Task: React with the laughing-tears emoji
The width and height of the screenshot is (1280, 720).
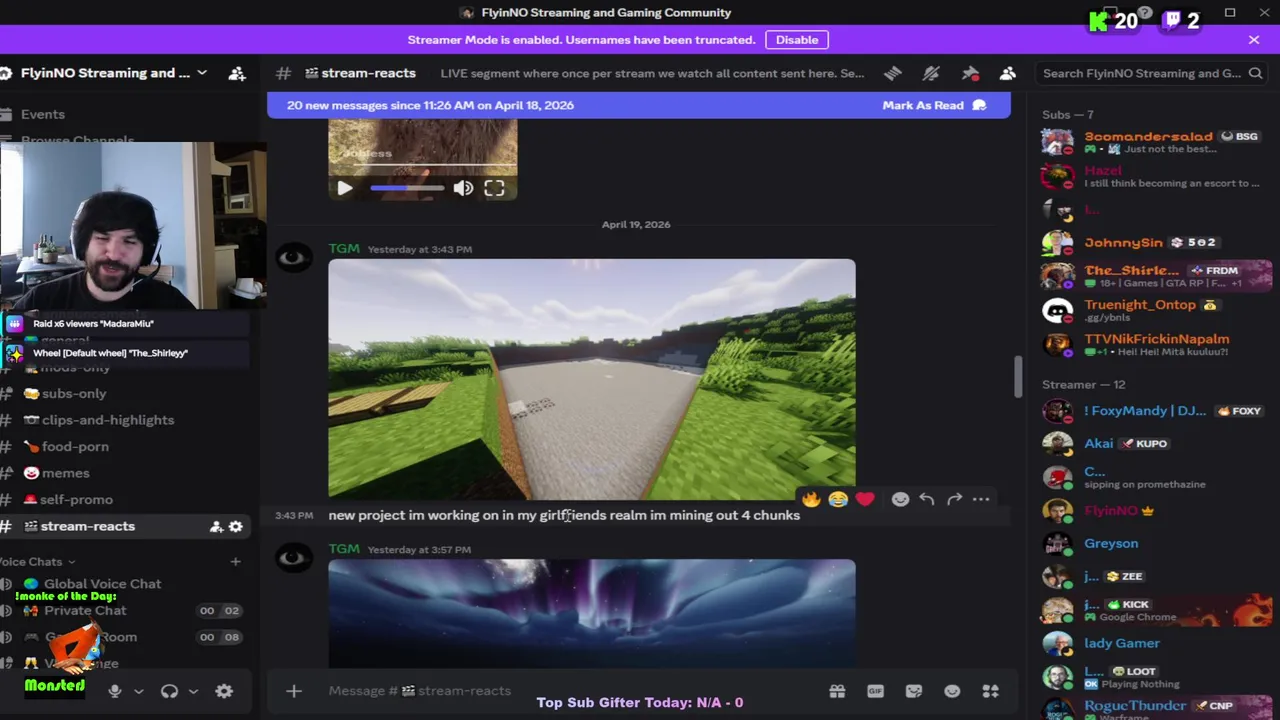Action: click(x=838, y=499)
